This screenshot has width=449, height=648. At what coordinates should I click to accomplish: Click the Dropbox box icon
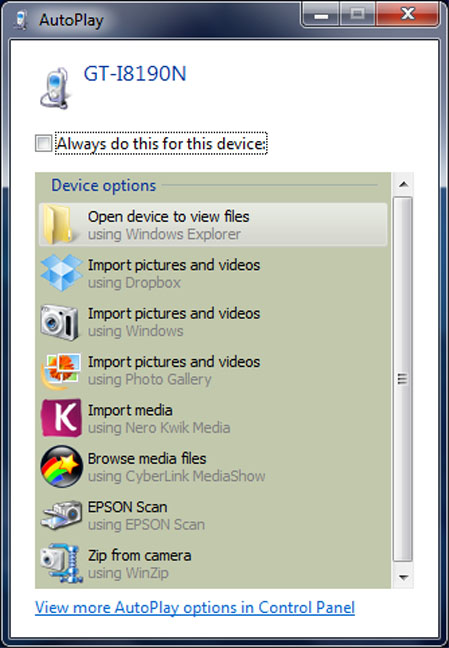click(x=62, y=273)
